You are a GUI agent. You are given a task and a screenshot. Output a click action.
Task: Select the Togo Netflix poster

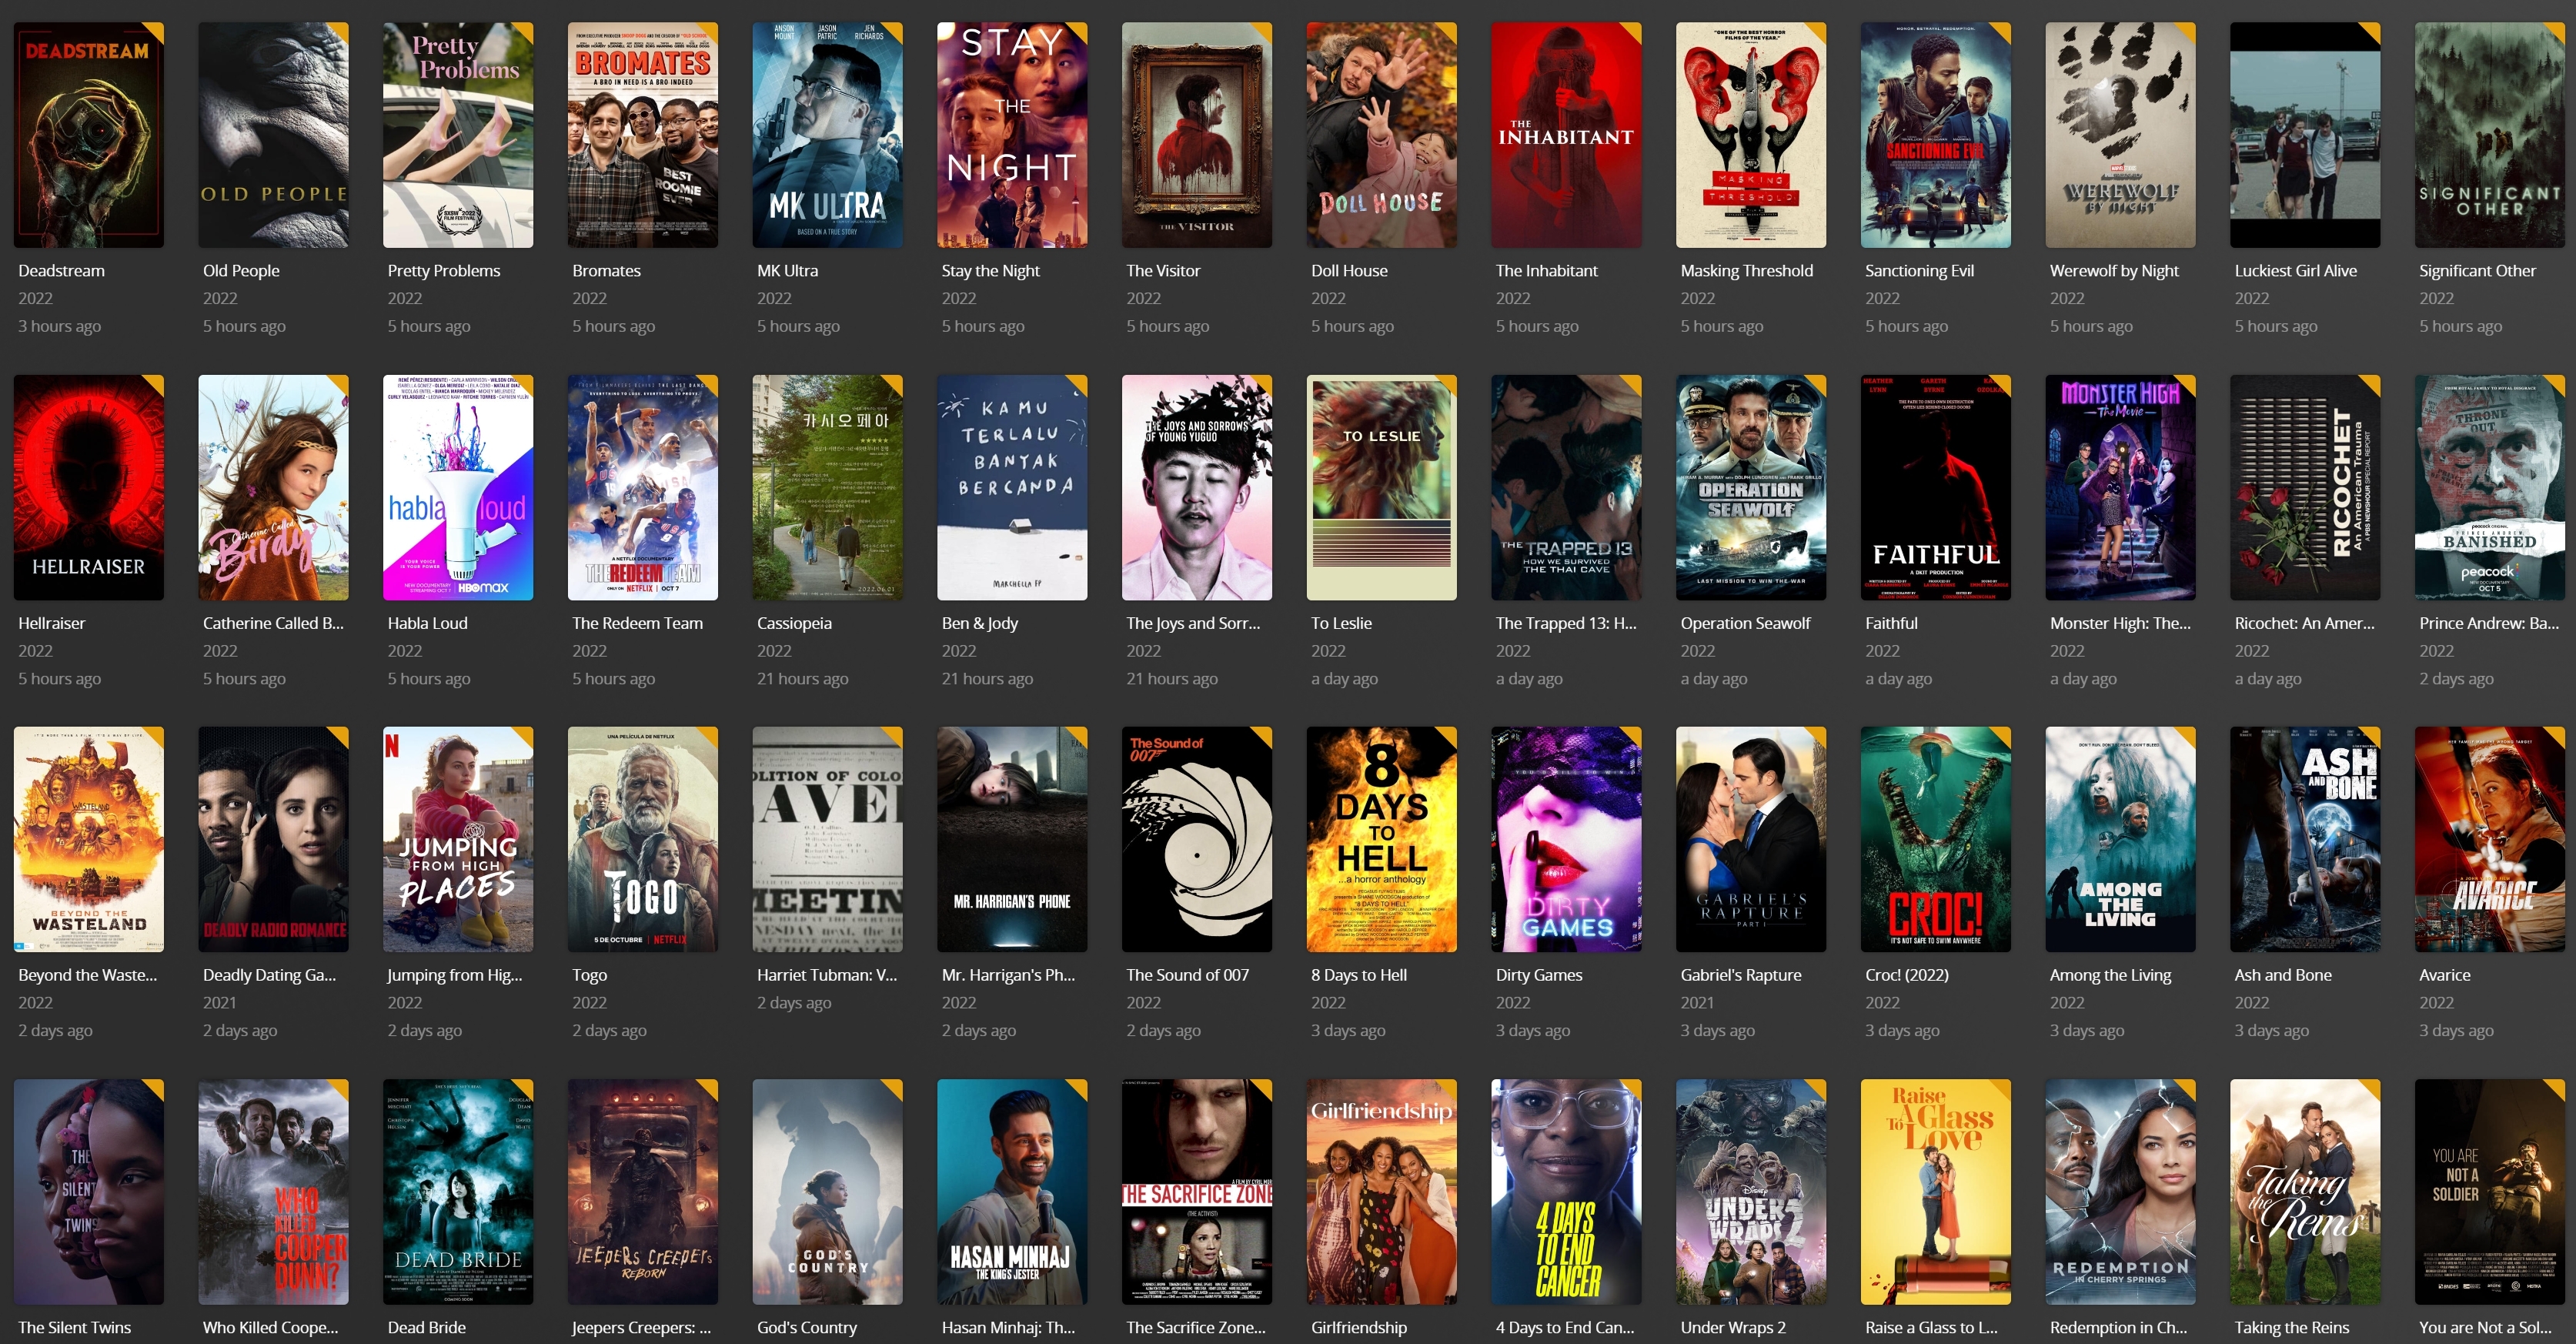coord(642,839)
